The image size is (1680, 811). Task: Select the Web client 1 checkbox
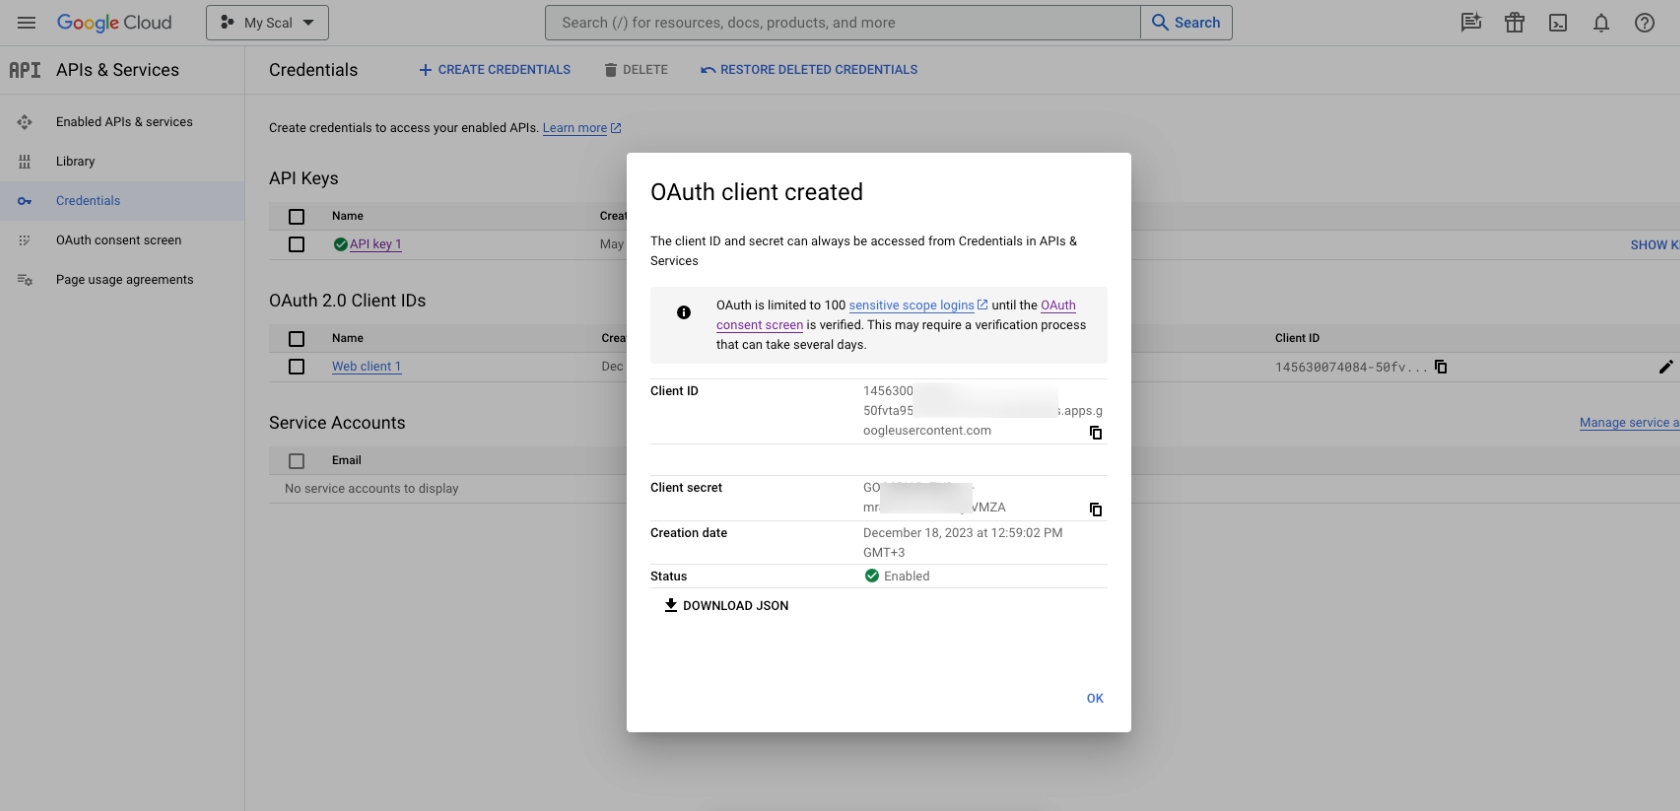pyautogui.click(x=296, y=367)
